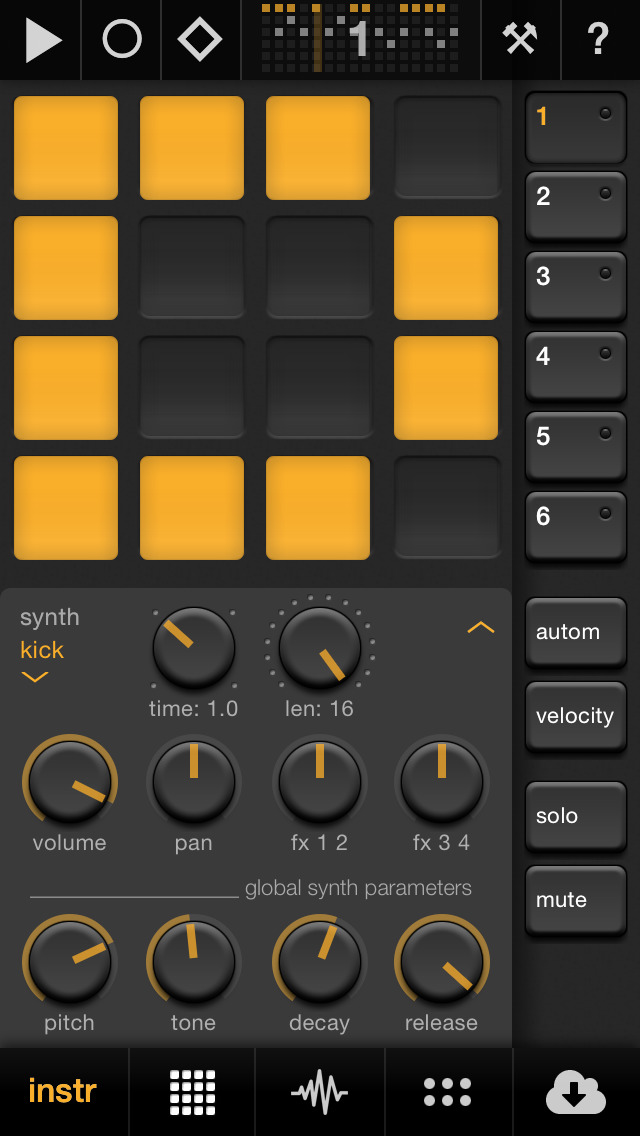Toggle step pad row 1 column 2
This screenshot has width=640, height=1136.
(192, 148)
